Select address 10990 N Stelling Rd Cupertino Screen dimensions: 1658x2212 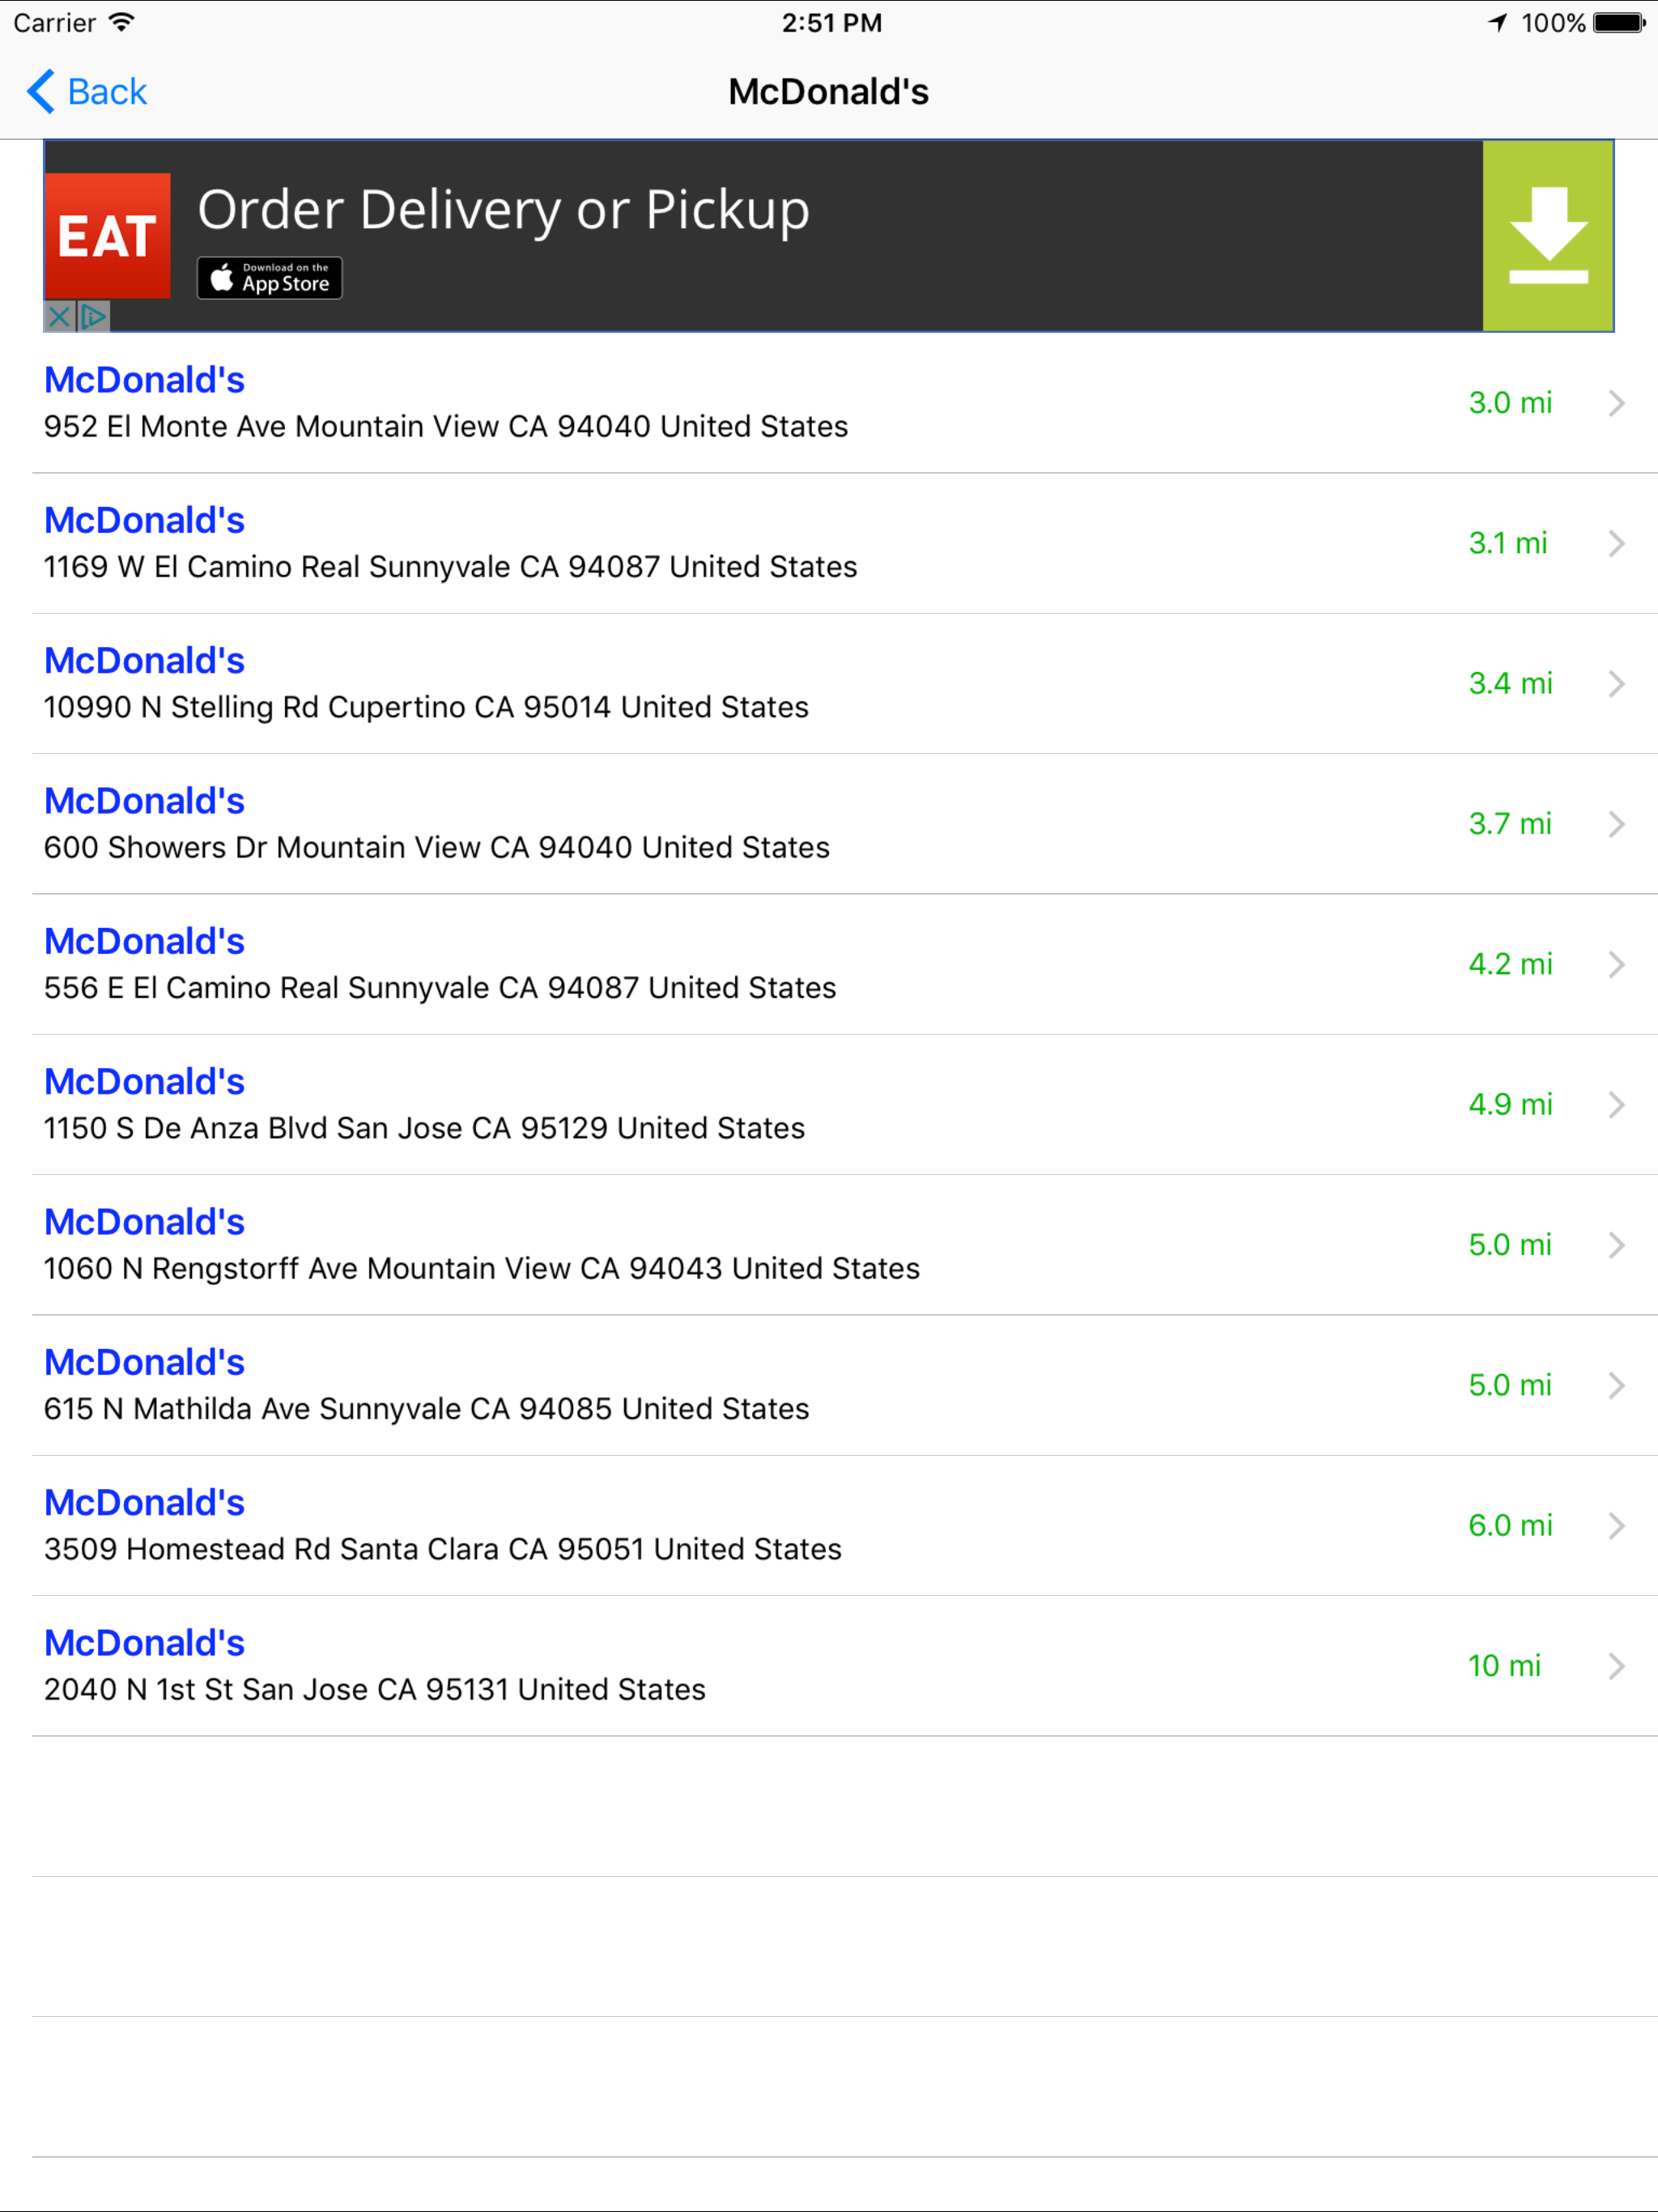[x=426, y=708]
